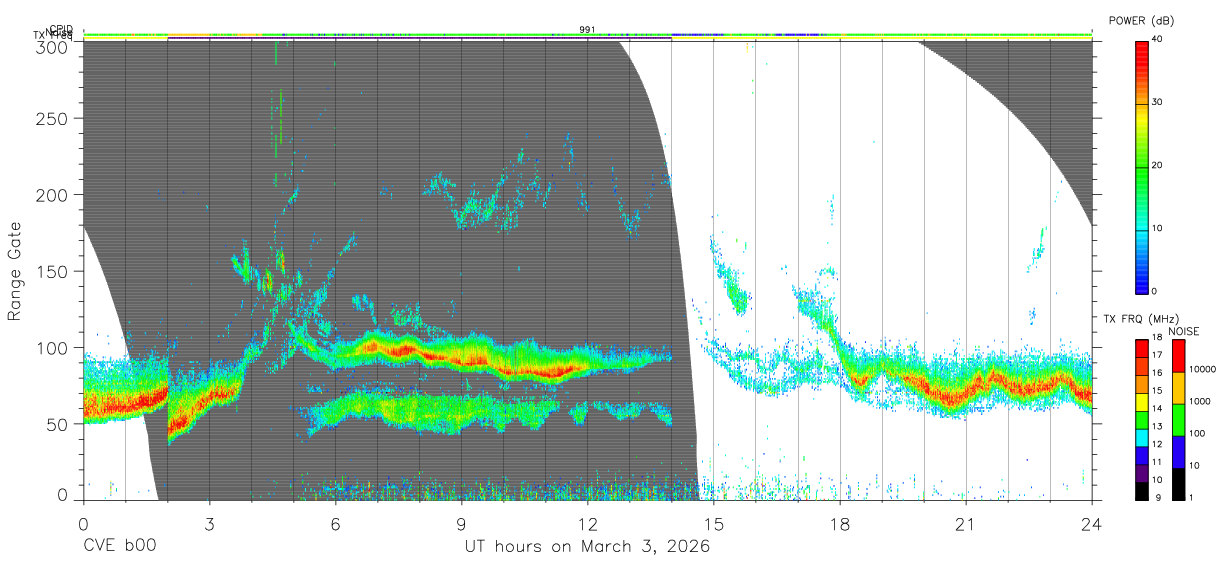Click the red top segment of the NOISE scale

(x=1178, y=355)
